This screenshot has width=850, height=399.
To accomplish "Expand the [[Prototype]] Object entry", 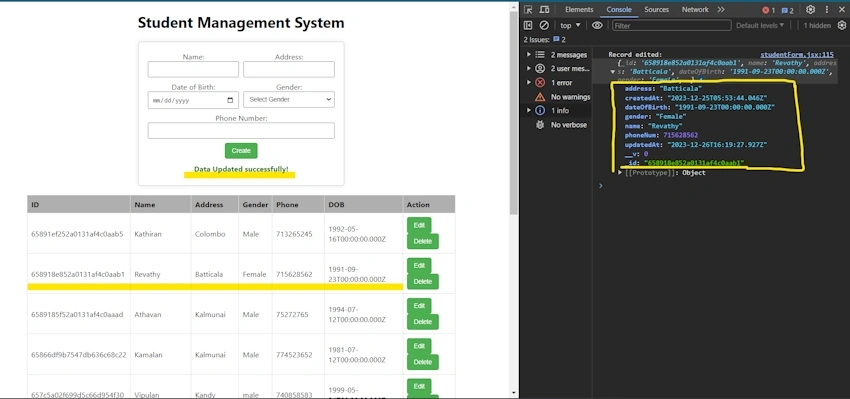I will [x=620, y=173].
